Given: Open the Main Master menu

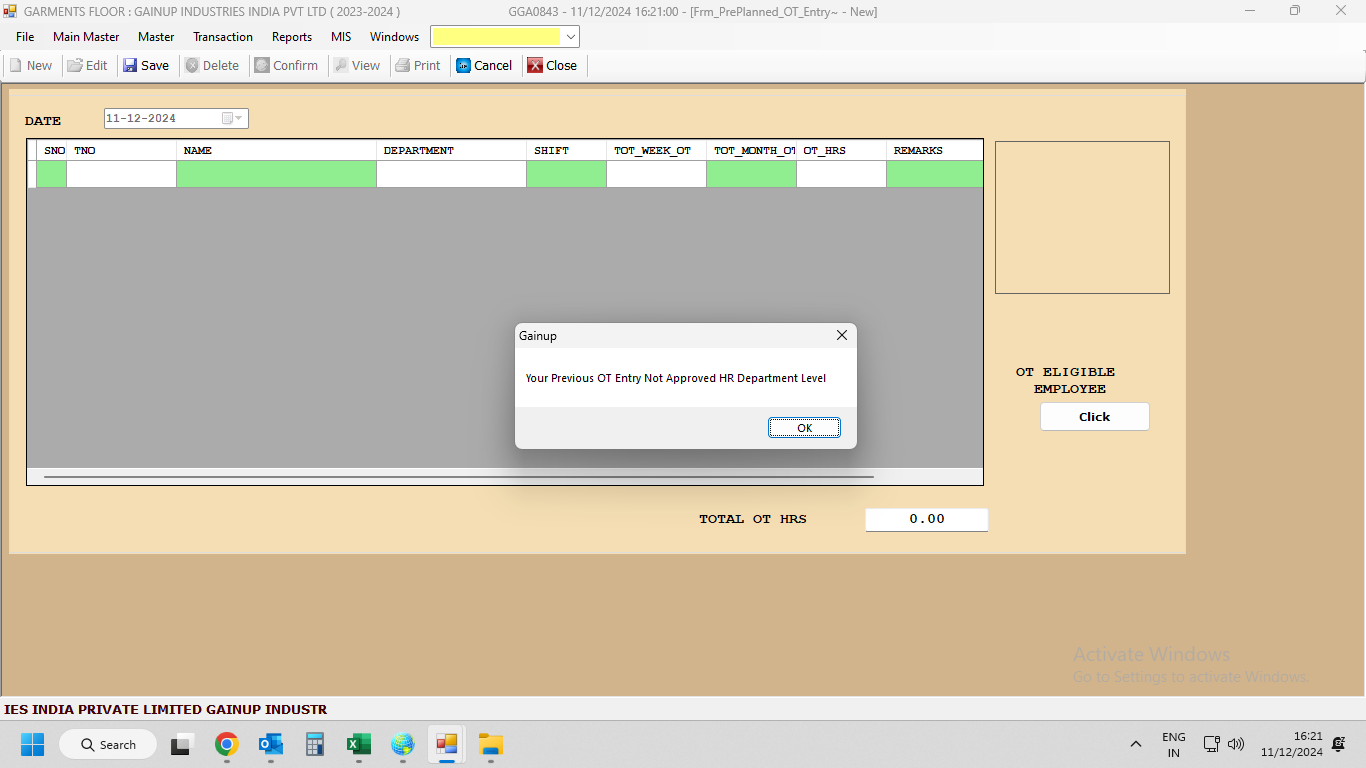Looking at the screenshot, I should click(86, 37).
